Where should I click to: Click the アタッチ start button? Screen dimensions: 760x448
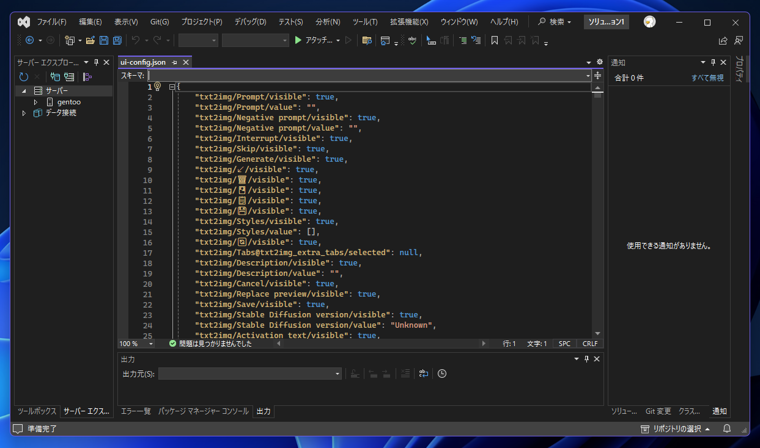click(313, 40)
